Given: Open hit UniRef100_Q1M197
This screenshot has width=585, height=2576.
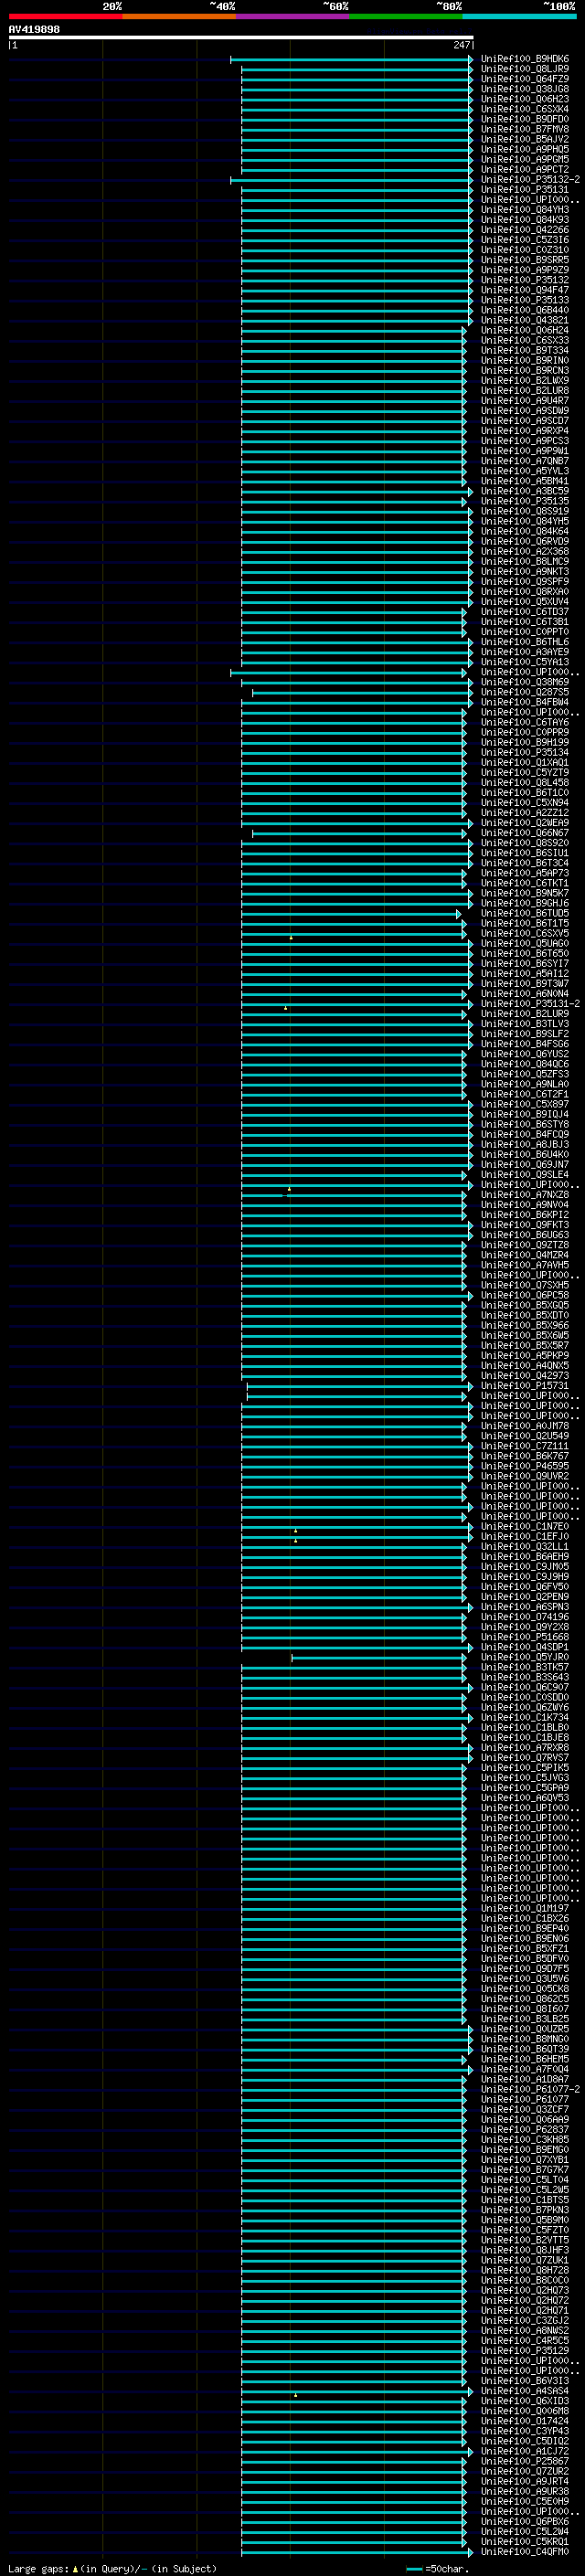Looking at the screenshot, I should pyautogui.click(x=524, y=1909).
